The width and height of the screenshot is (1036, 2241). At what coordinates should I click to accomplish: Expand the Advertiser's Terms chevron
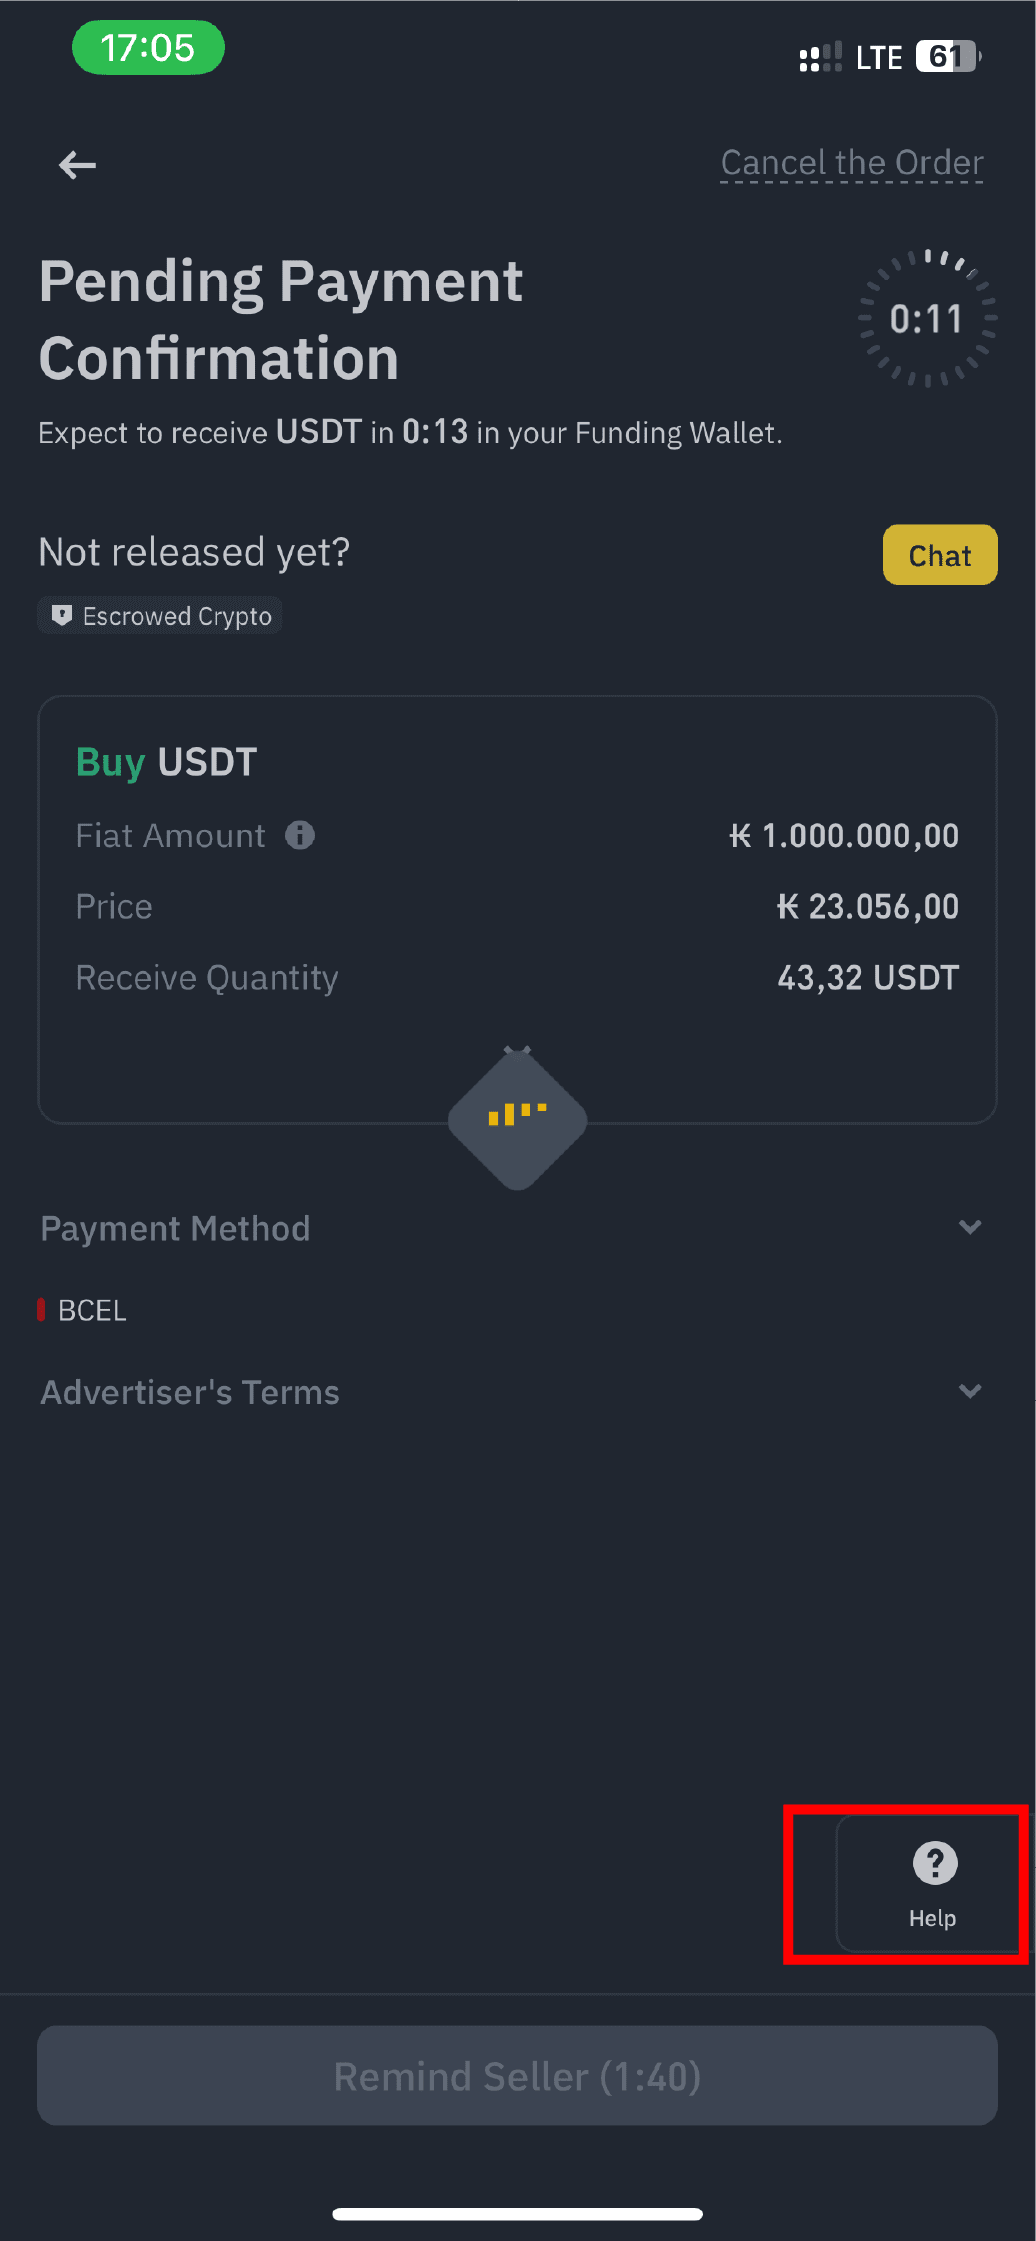[969, 1391]
